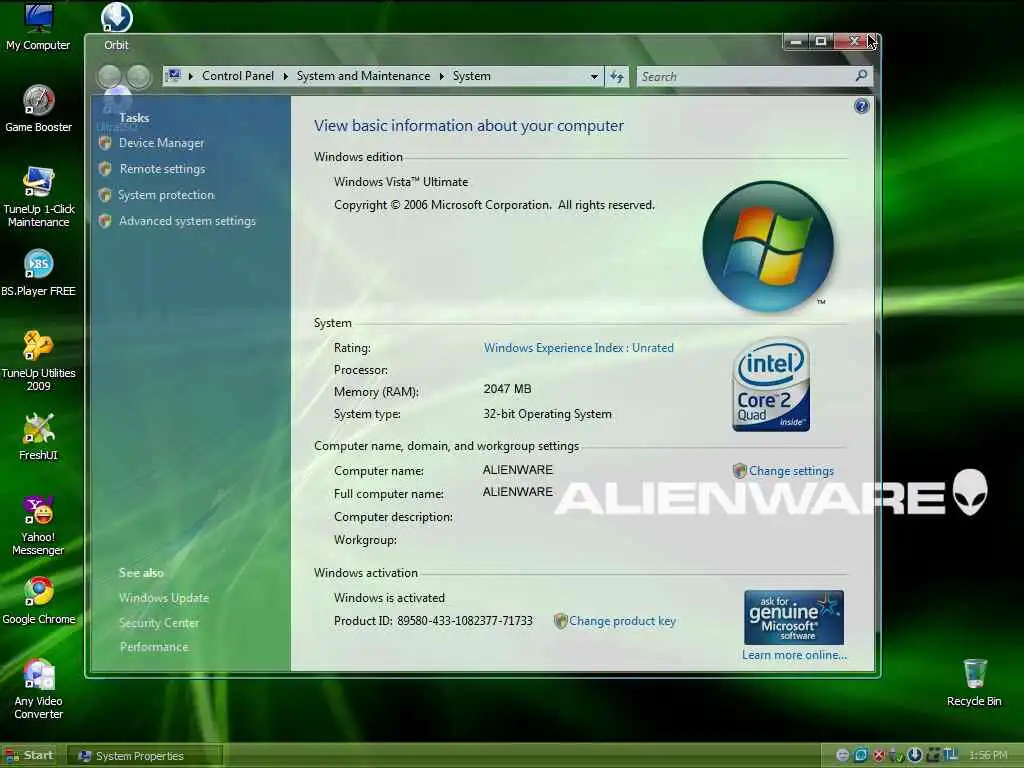This screenshot has height=768, width=1024.
Task: Open the Orbit desktop icon
Action: [x=116, y=27]
